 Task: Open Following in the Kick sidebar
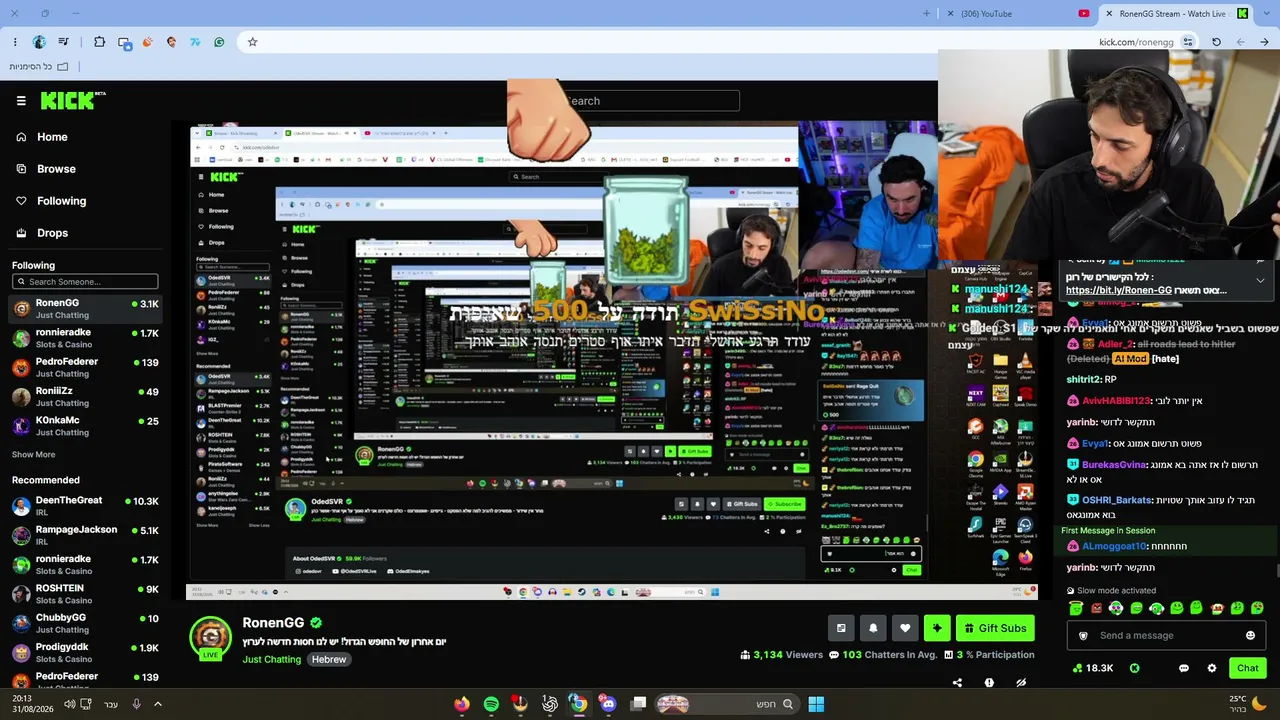click(61, 201)
